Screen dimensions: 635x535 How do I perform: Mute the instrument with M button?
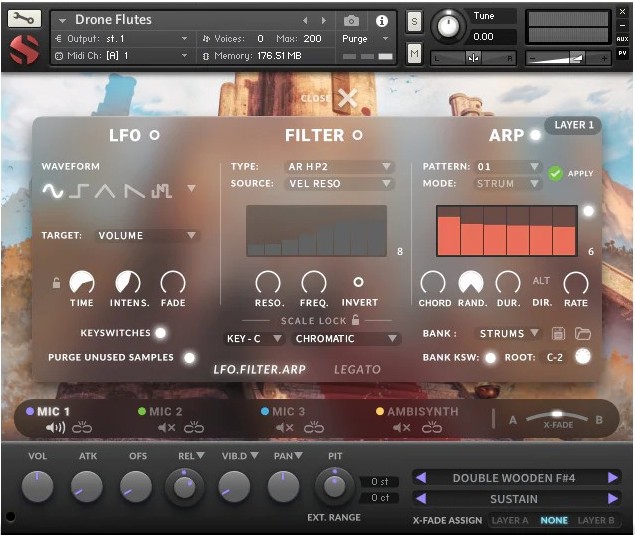click(414, 53)
